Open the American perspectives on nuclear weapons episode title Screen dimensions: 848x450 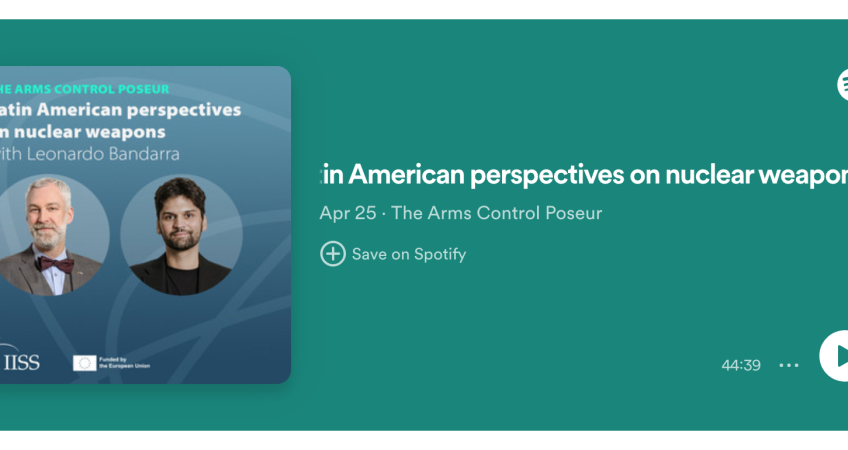click(x=584, y=174)
